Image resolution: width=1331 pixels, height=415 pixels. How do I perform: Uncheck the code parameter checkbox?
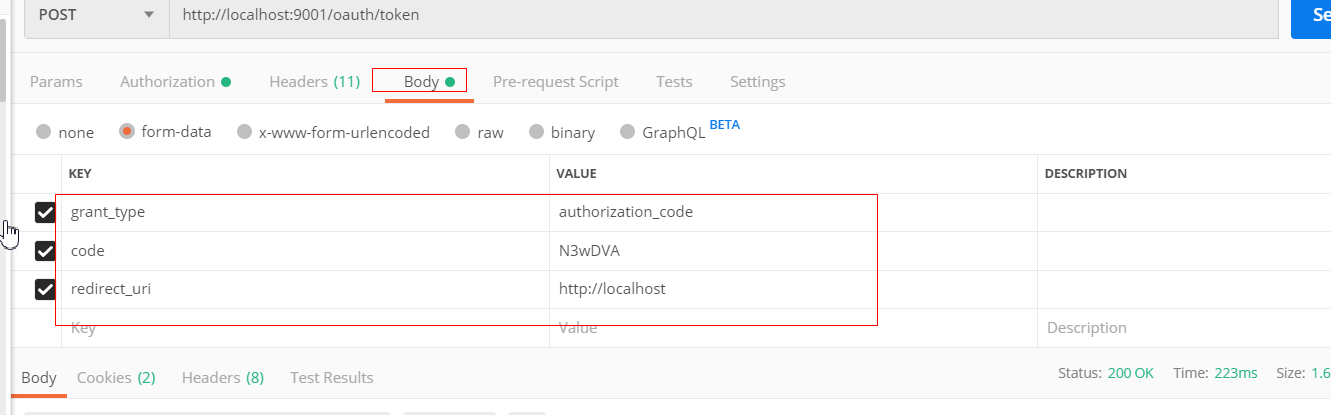(45, 251)
